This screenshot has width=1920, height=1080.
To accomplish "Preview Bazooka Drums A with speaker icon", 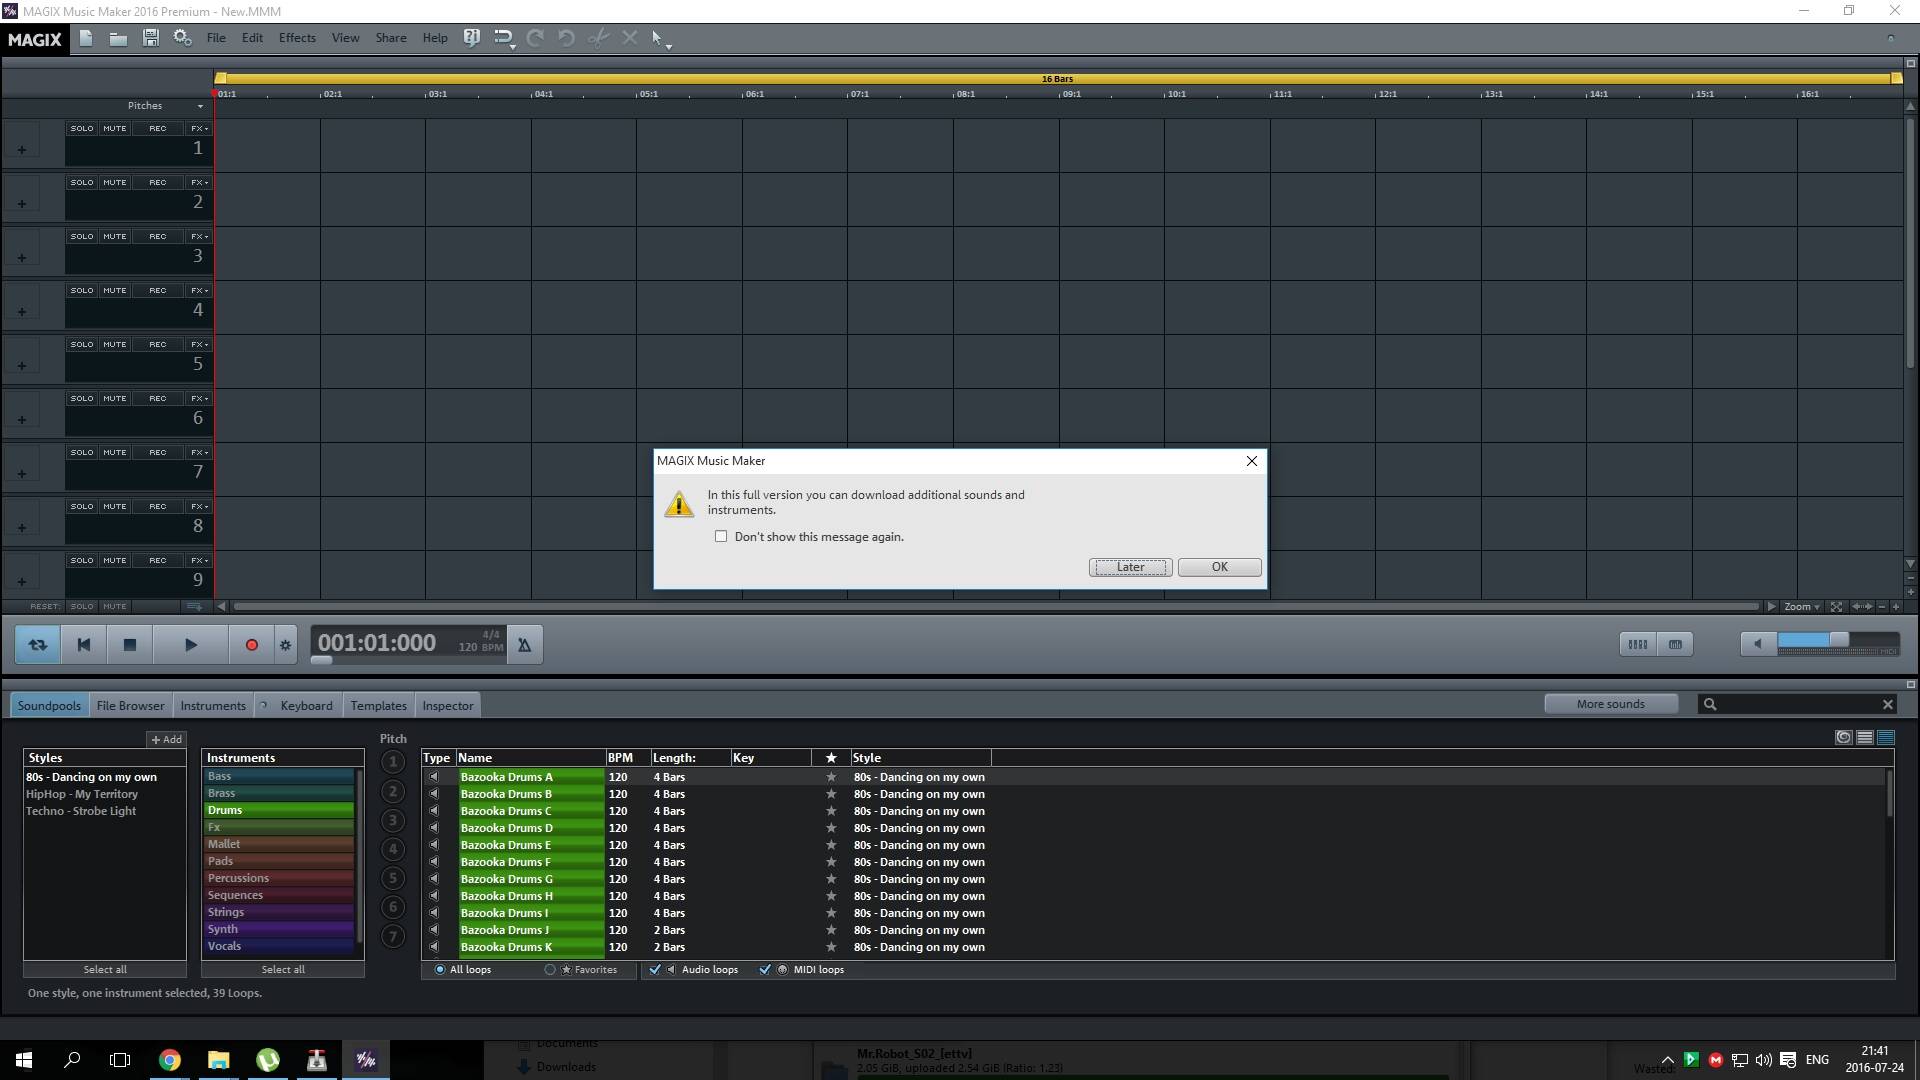I will coord(434,777).
